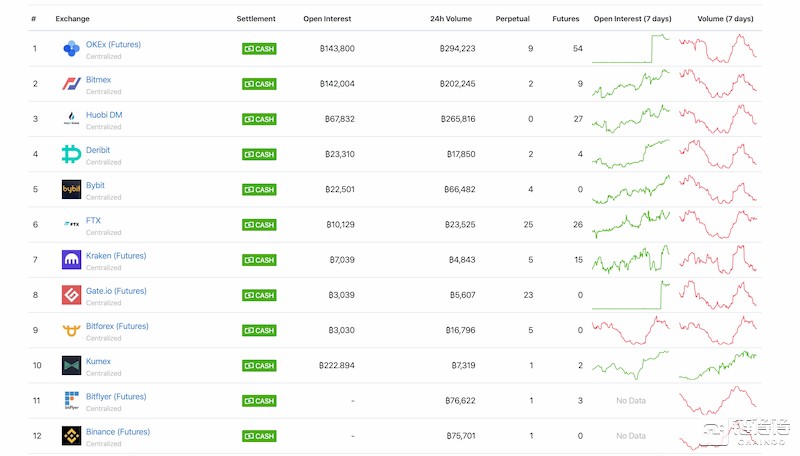View Bitmex open interest 7-day sparkline

pos(630,84)
